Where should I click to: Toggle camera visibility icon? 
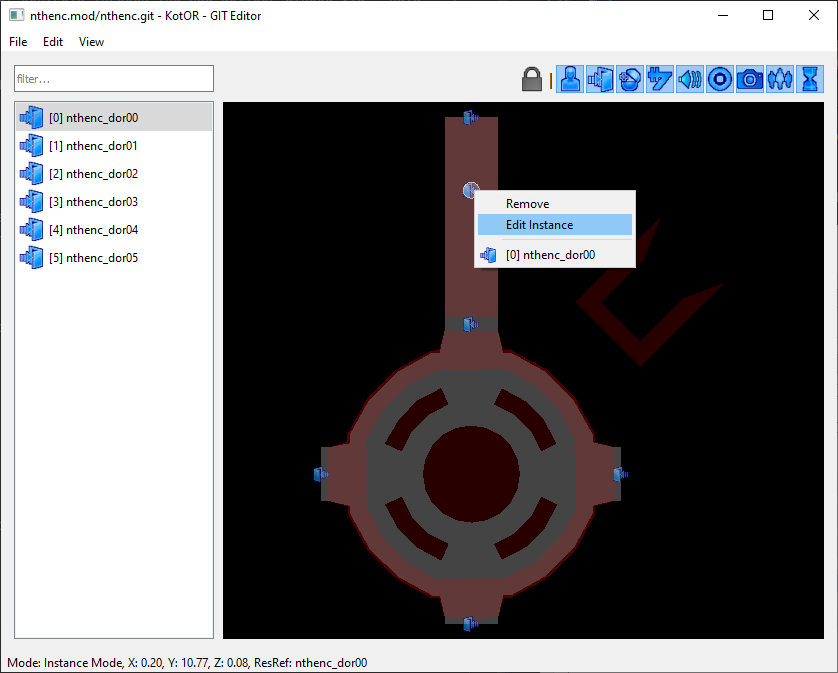click(750, 79)
